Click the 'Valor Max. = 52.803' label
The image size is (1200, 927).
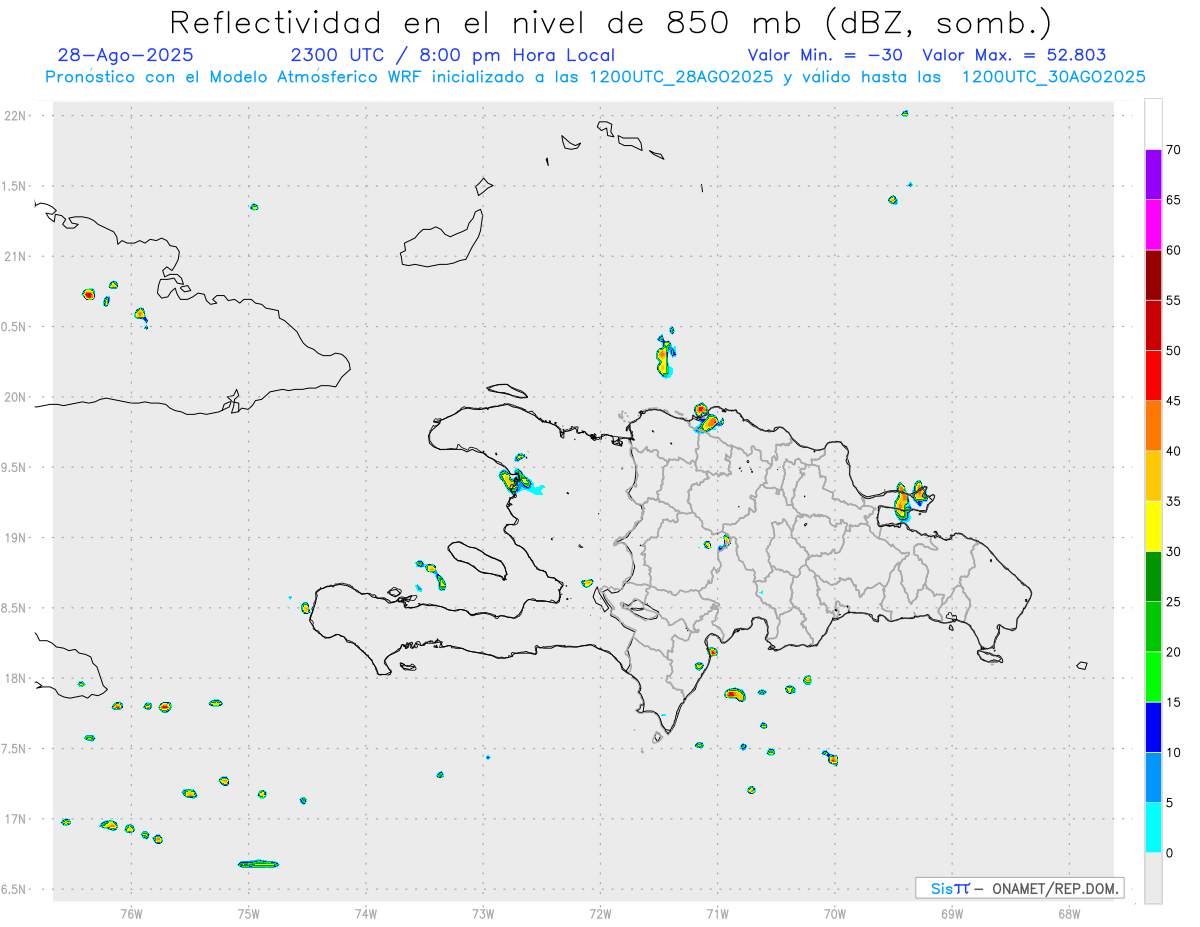[x=1014, y=55]
